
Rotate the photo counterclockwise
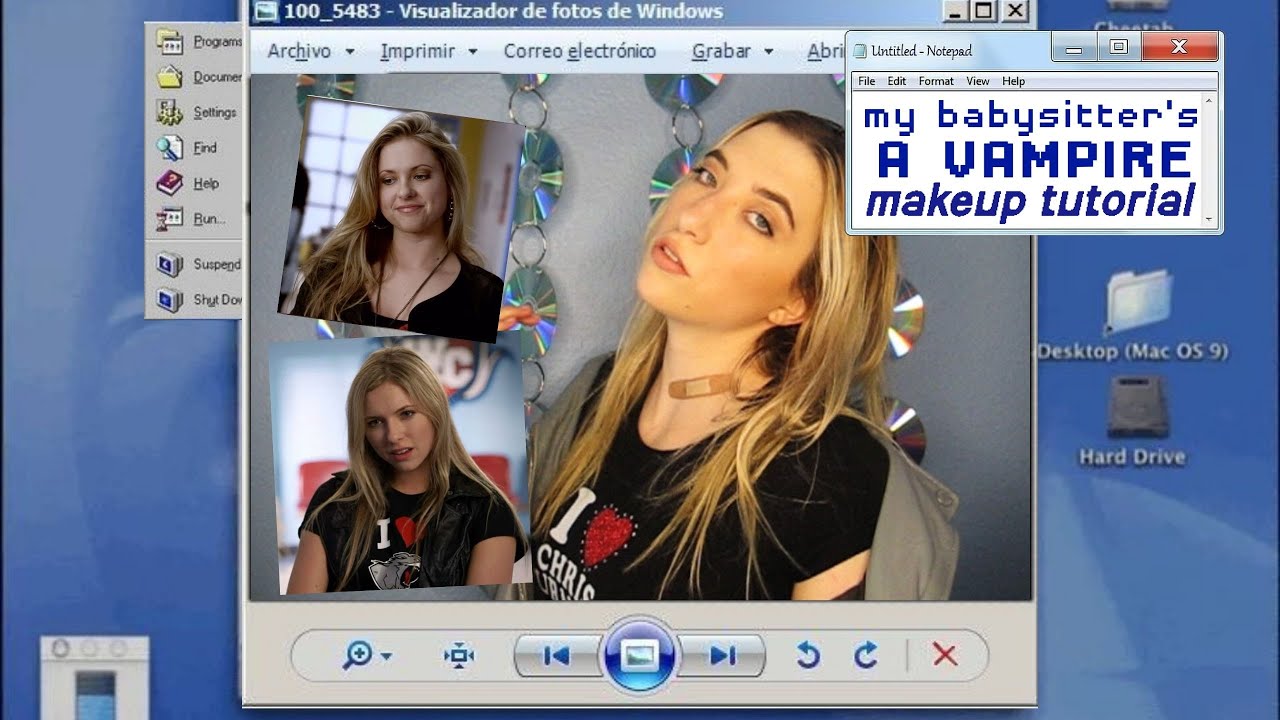coord(808,656)
